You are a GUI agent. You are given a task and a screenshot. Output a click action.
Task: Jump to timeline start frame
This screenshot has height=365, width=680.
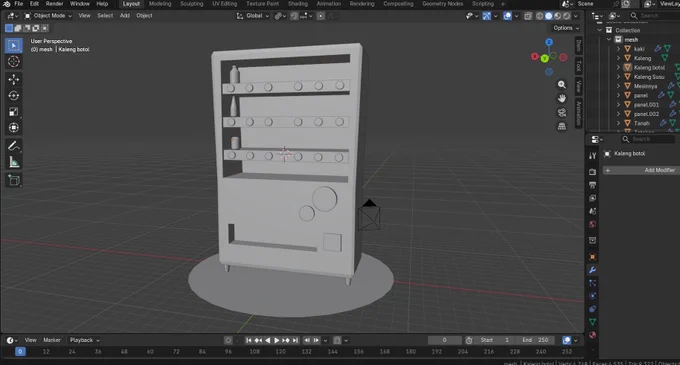coord(248,340)
